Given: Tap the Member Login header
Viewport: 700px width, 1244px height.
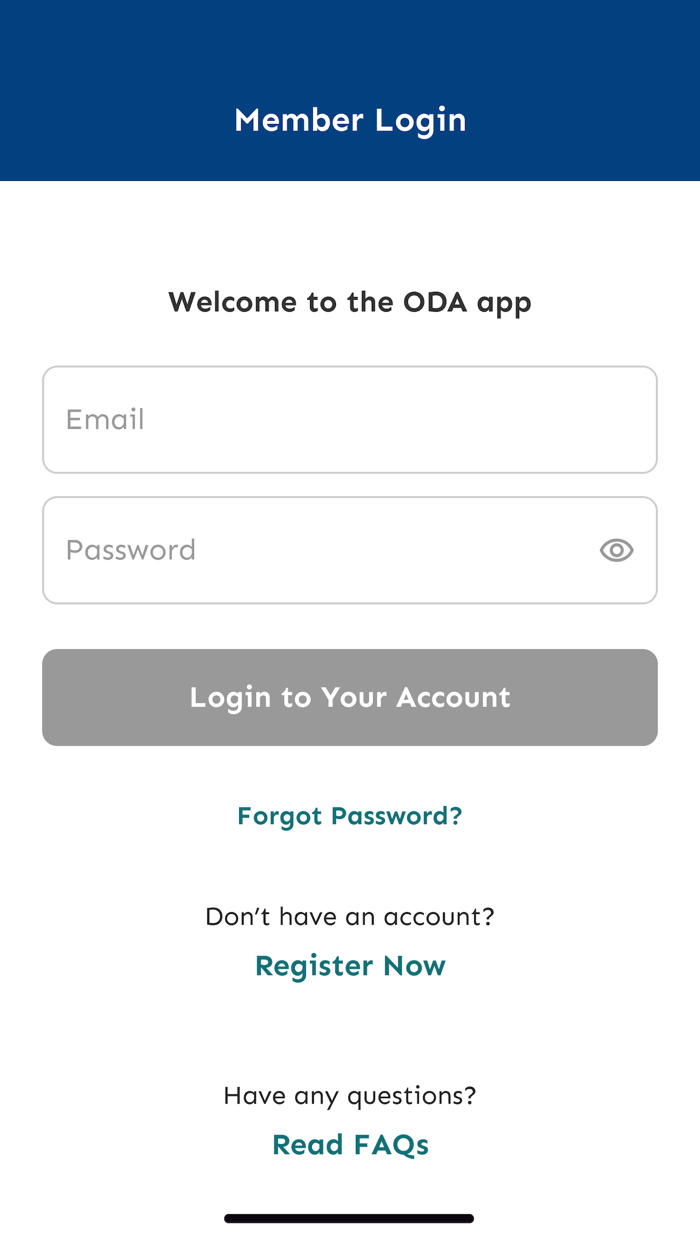Looking at the screenshot, I should [350, 120].
